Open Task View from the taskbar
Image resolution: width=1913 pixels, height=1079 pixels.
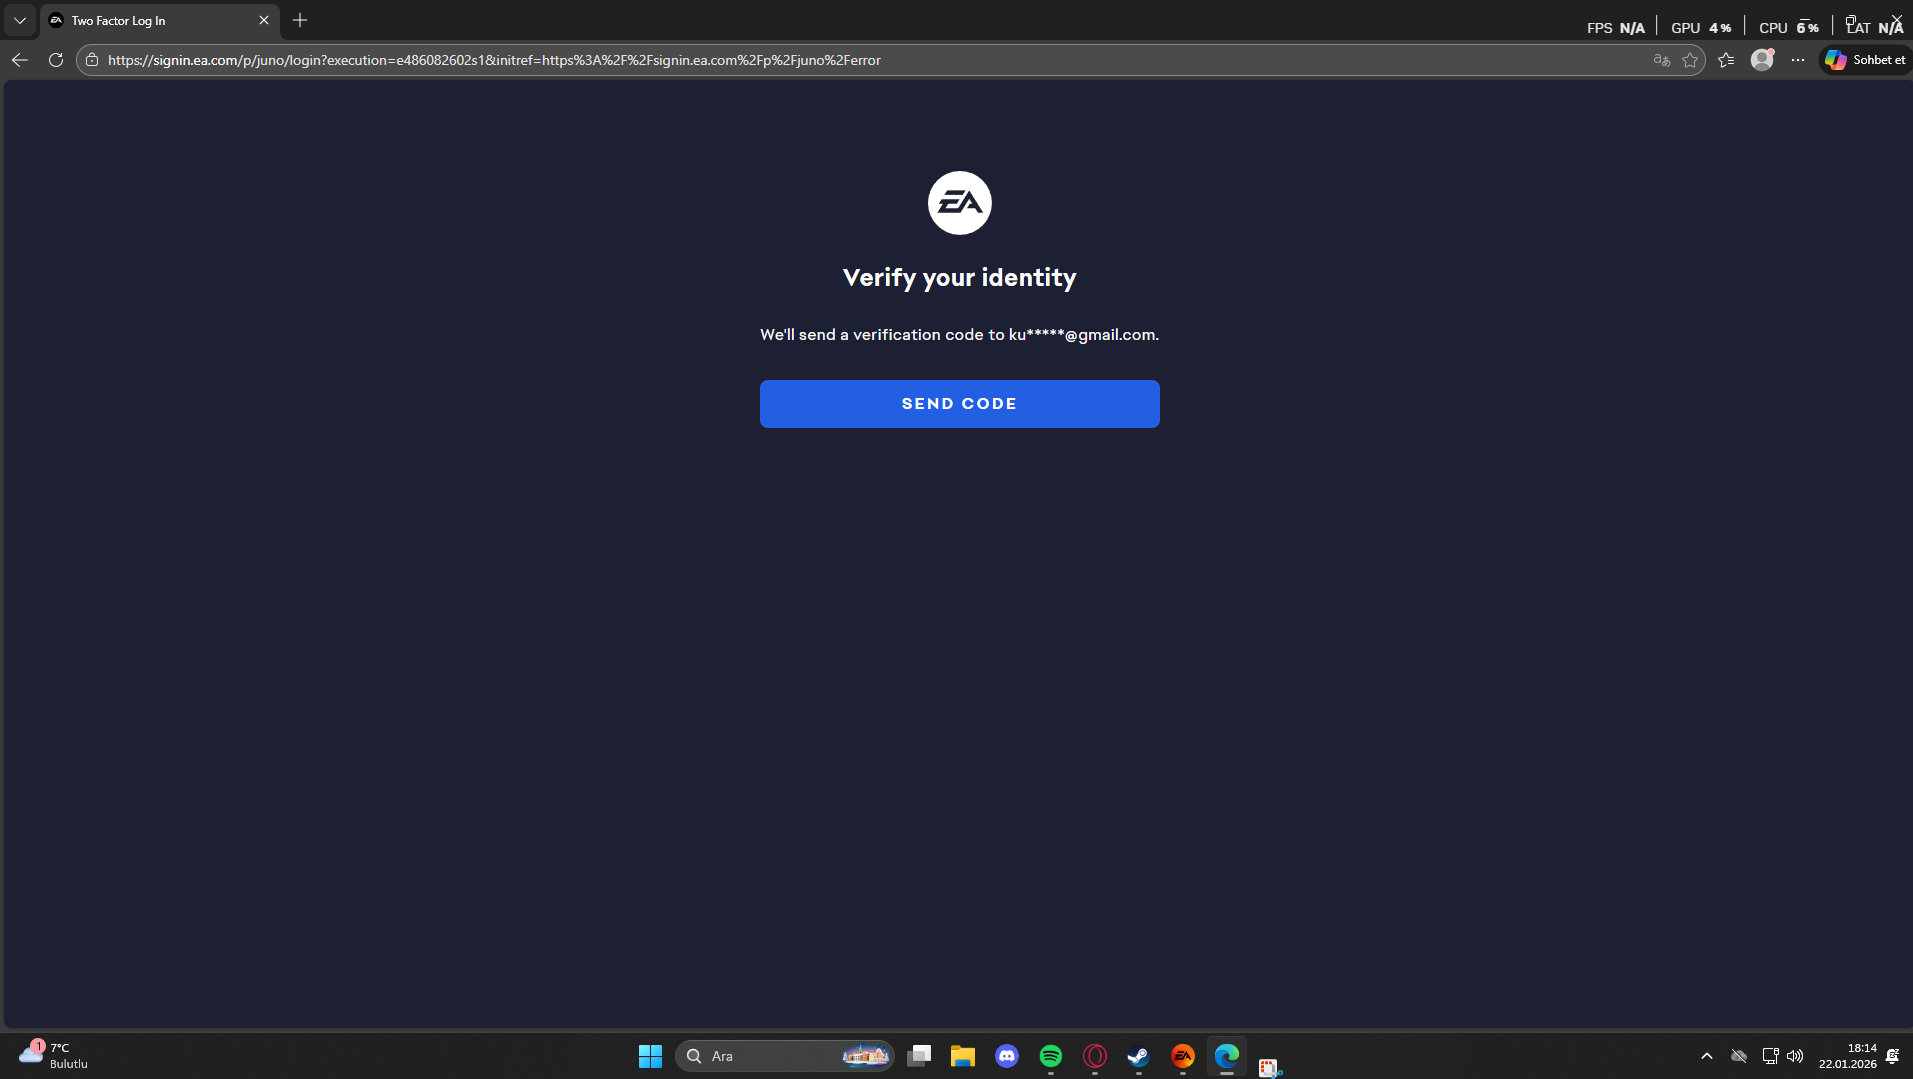[919, 1056]
